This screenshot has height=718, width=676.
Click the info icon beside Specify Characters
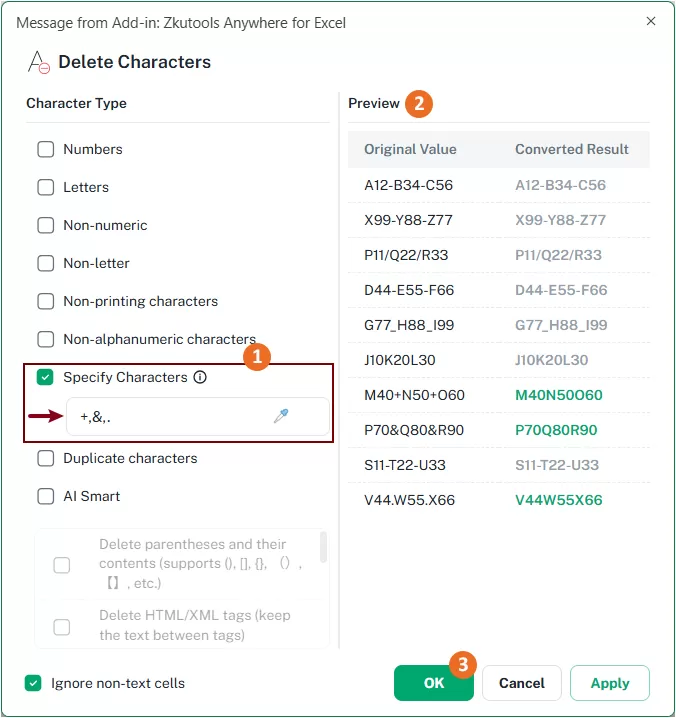click(200, 377)
